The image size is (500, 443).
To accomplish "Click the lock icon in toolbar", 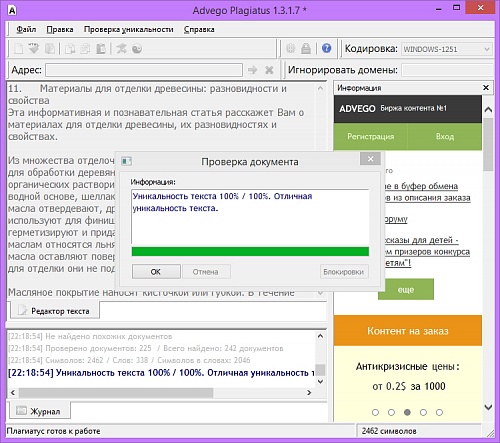I will (x=306, y=49).
